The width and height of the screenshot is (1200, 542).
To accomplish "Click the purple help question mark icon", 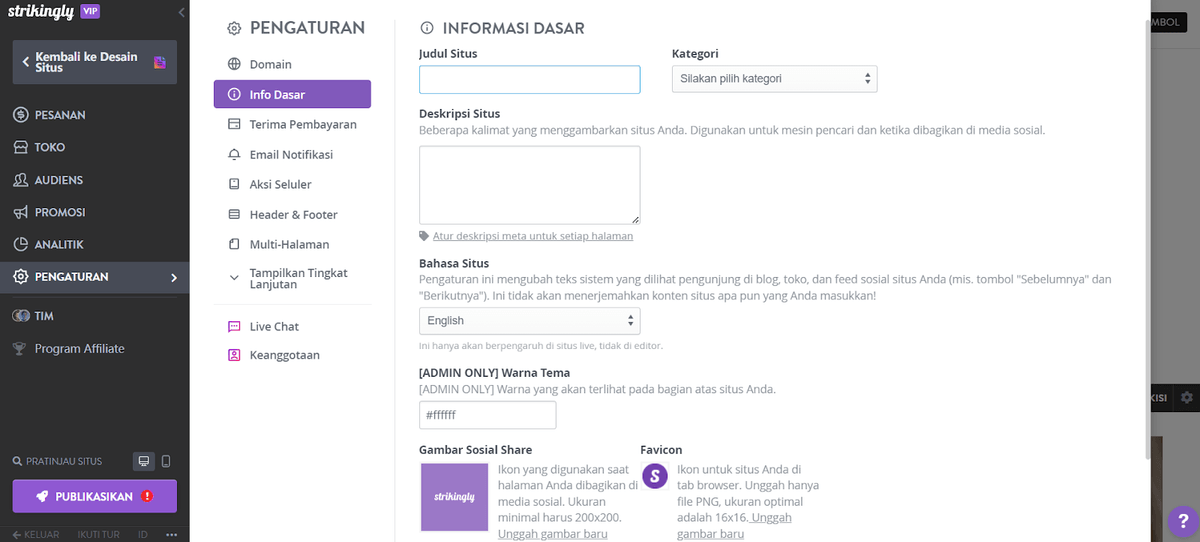I will coord(1183,521).
